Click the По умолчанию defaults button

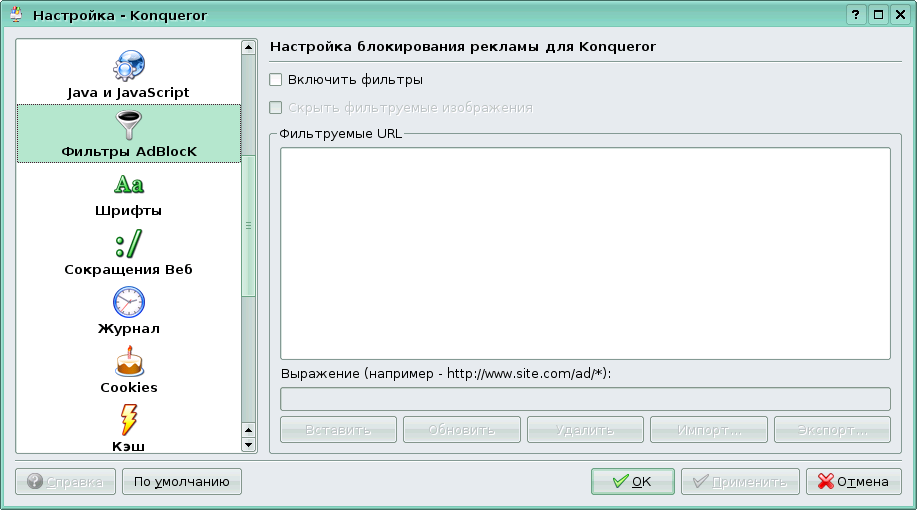click(182, 481)
